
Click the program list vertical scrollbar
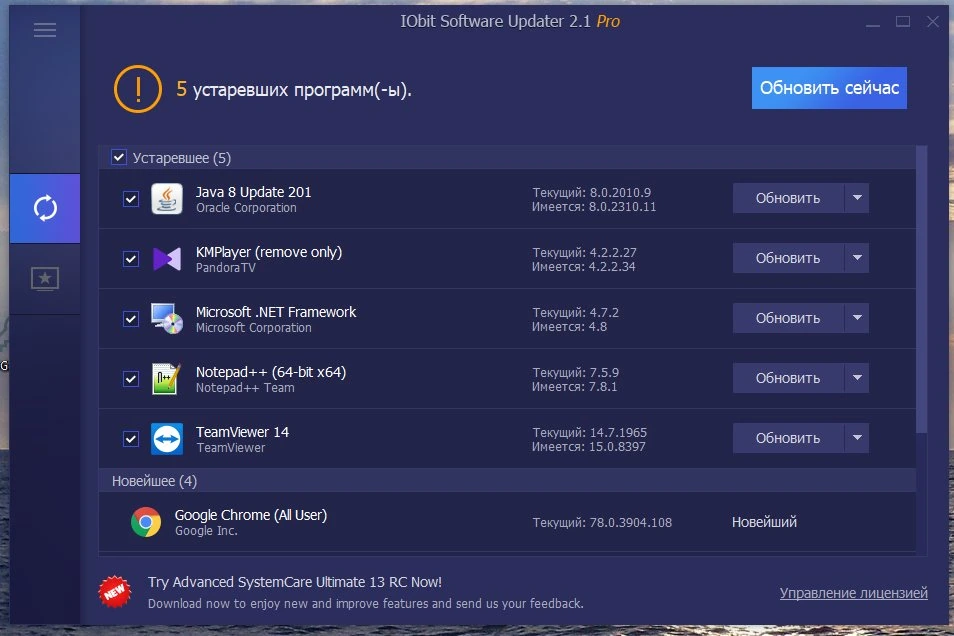(x=922, y=289)
